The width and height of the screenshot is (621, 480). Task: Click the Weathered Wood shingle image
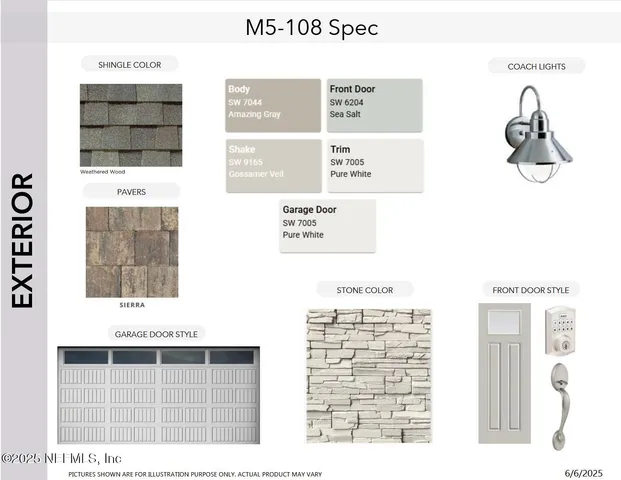(x=131, y=125)
